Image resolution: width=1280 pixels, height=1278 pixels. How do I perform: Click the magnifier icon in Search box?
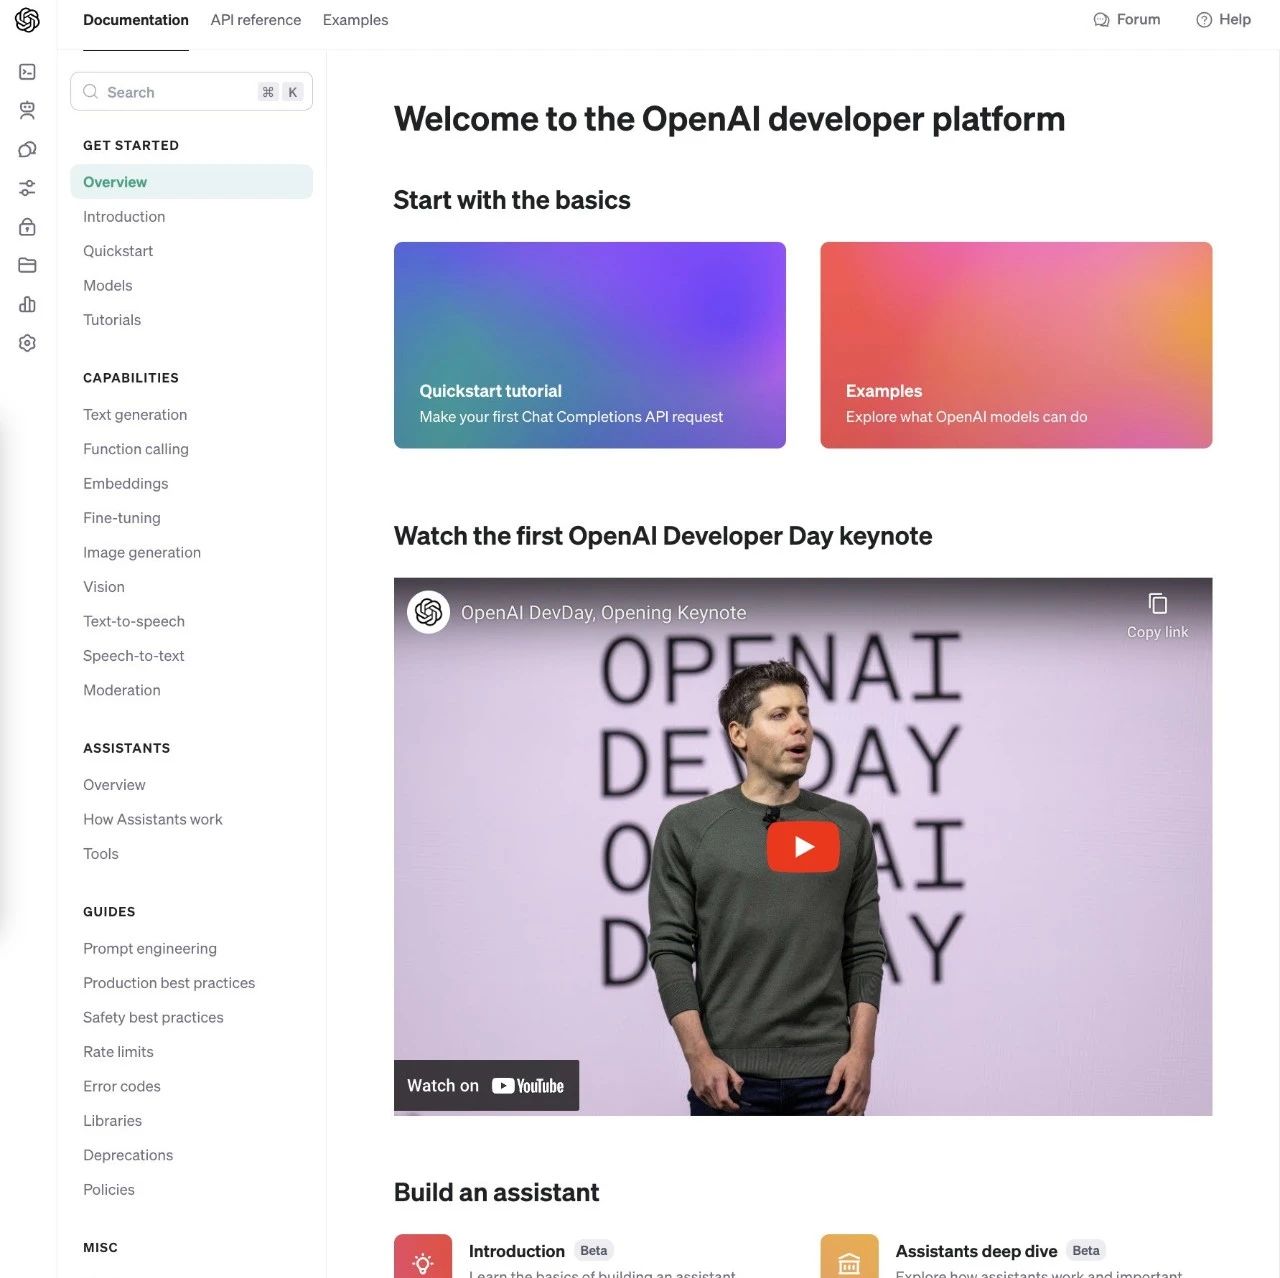click(91, 92)
